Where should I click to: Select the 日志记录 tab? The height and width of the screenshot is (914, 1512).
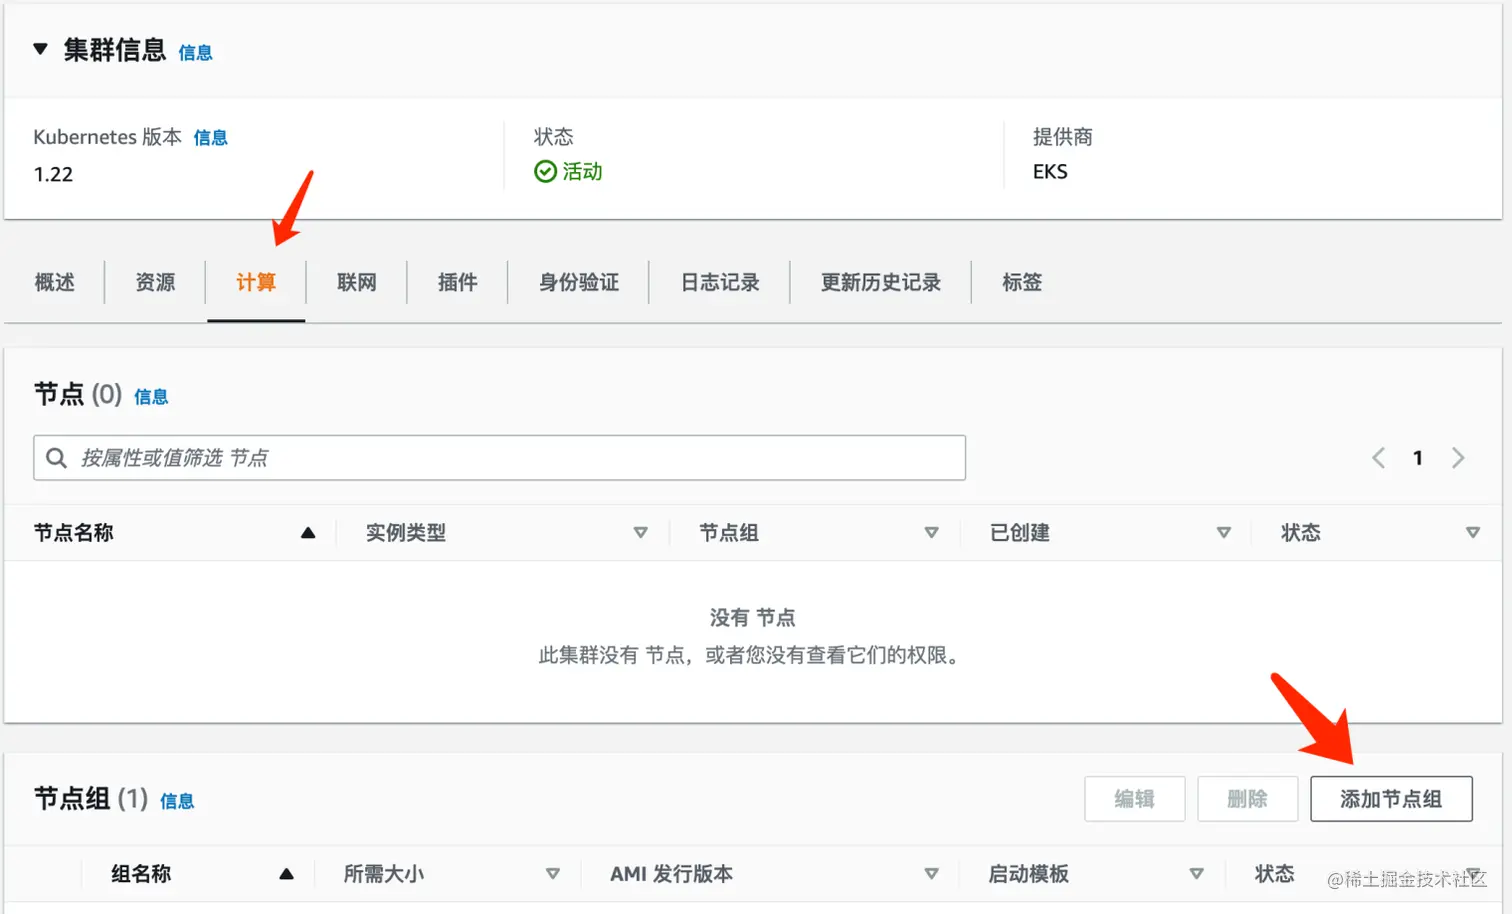719,282
